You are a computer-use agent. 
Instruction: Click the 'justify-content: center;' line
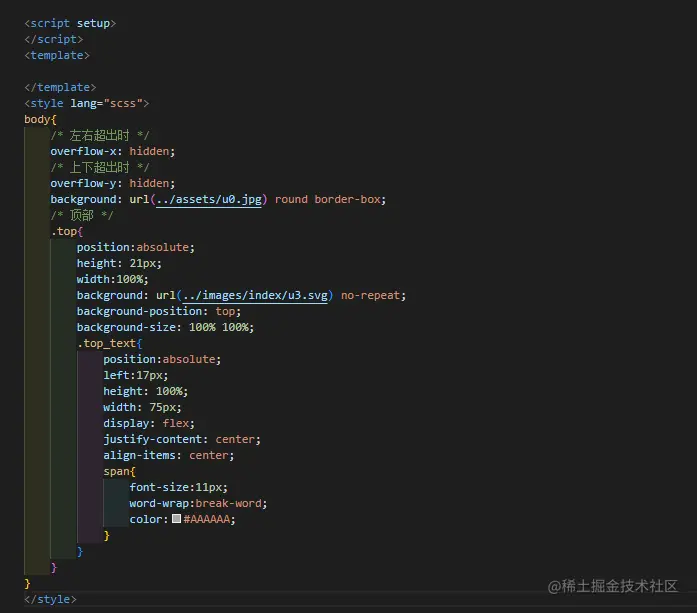[182, 439]
